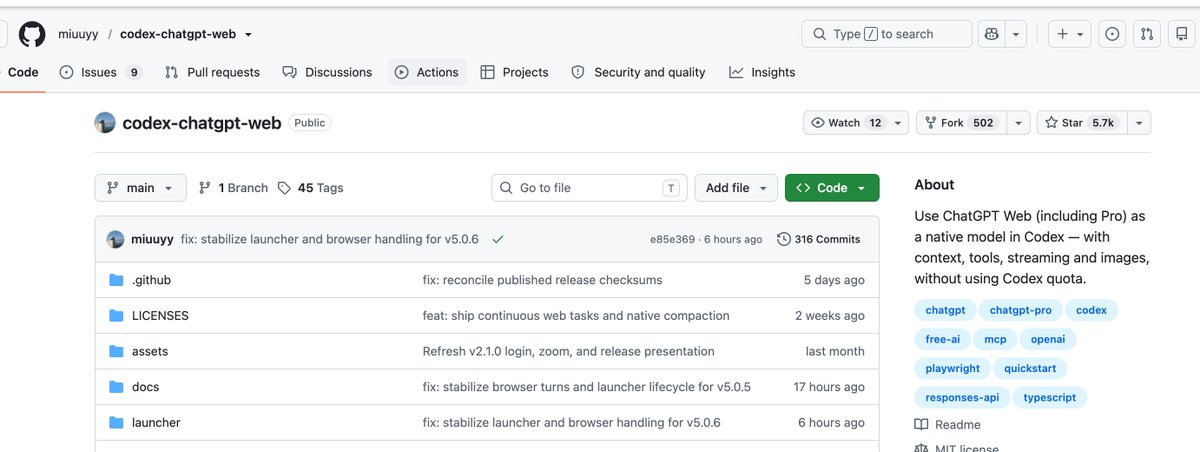Open the GitHub home logo

click(x=32, y=34)
